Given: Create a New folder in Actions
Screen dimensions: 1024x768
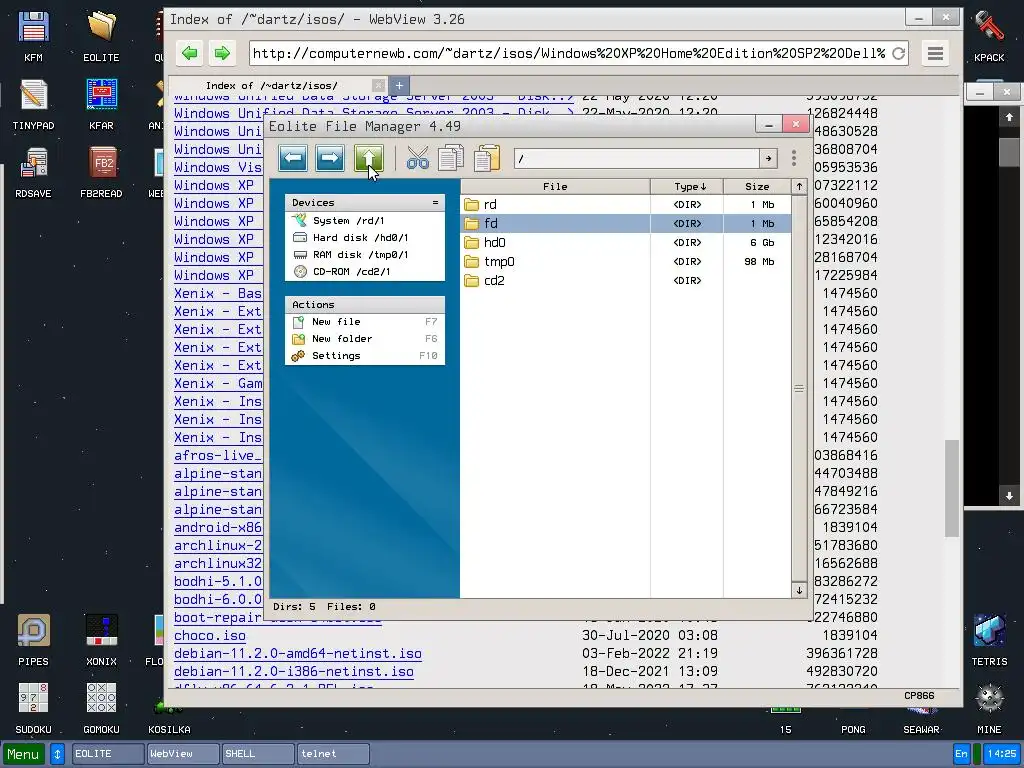Looking at the screenshot, I should pyautogui.click(x=365, y=338).
